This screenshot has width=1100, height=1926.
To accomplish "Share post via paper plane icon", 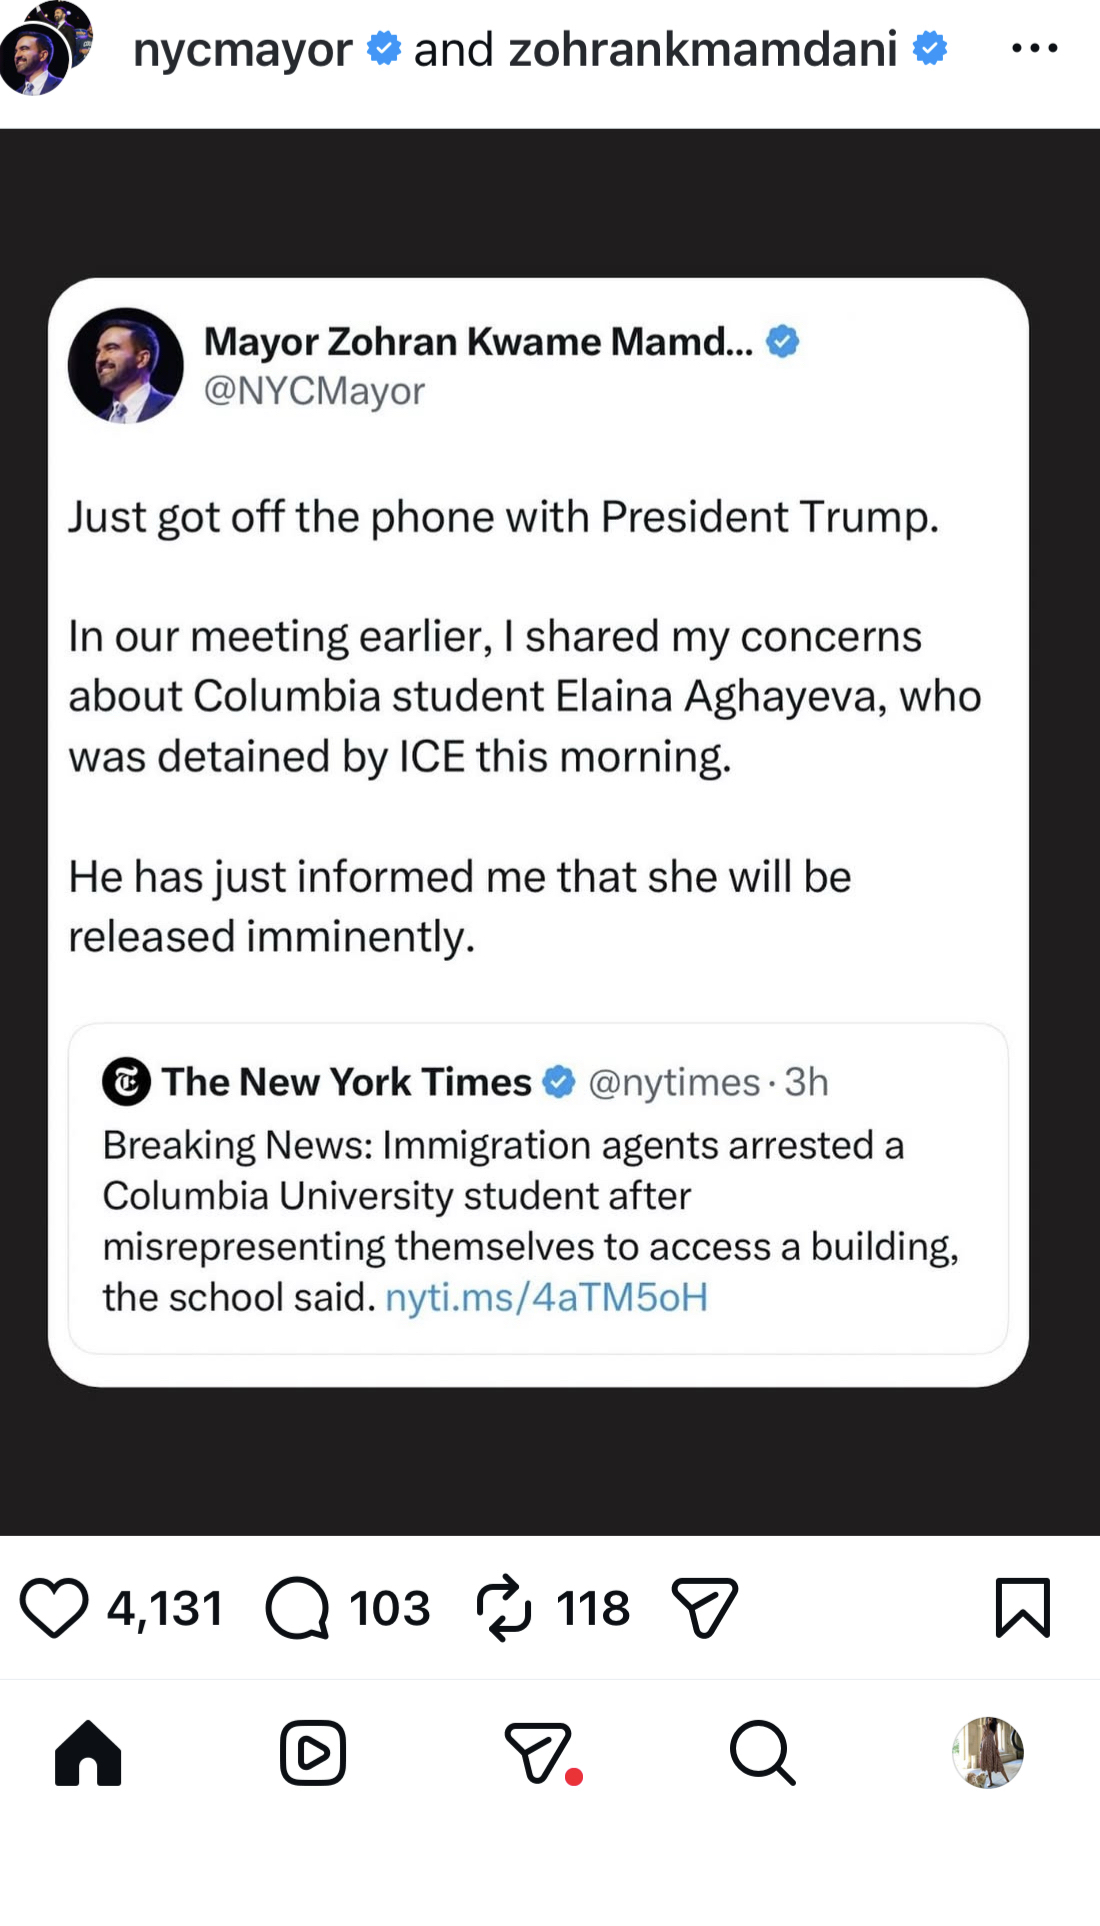I will [704, 1608].
